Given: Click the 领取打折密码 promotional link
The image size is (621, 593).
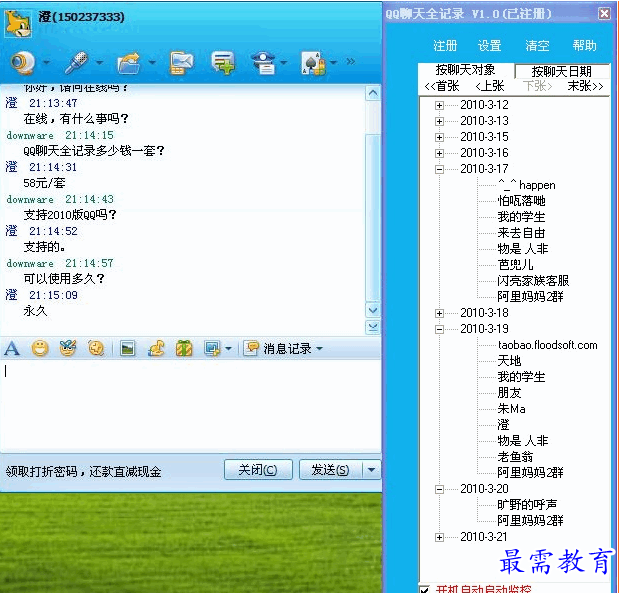Looking at the screenshot, I should pos(84,471).
